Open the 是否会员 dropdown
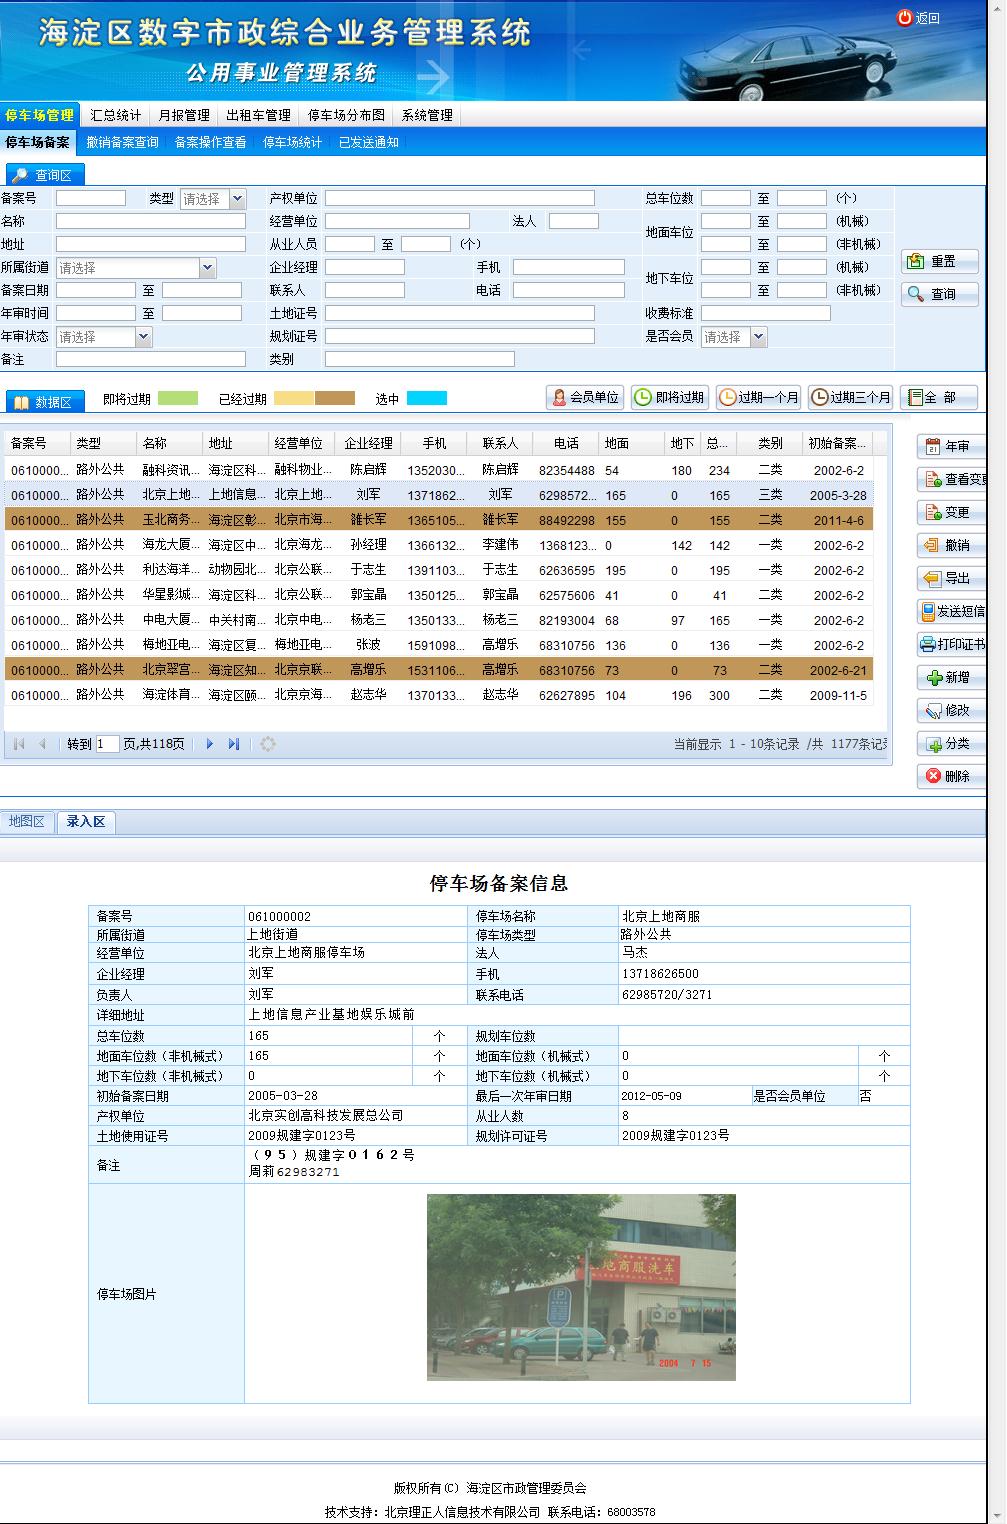This screenshot has width=1007, height=1524. coord(759,337)
